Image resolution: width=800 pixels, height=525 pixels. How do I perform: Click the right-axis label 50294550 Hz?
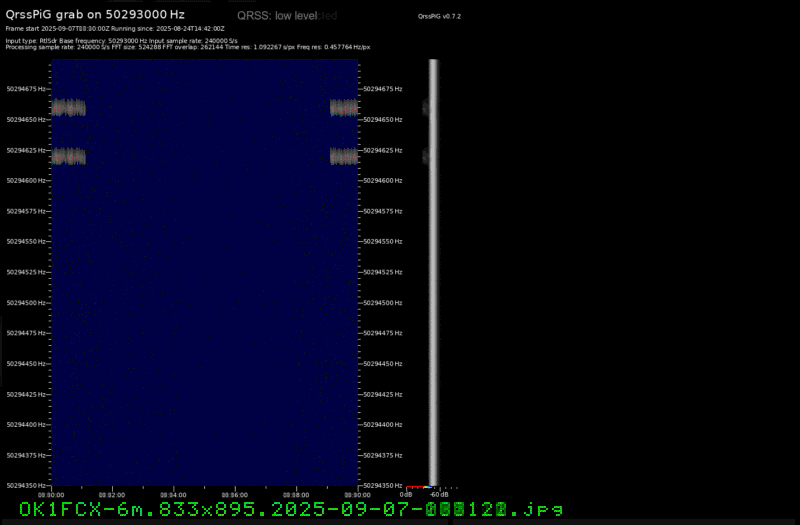(383, 241)
